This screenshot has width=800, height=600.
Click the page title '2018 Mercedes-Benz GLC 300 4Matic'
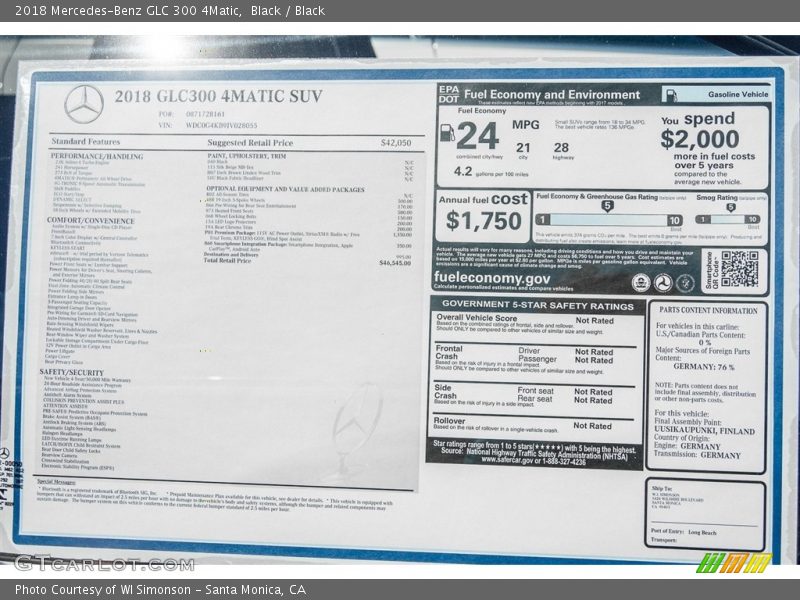(129, 11)
